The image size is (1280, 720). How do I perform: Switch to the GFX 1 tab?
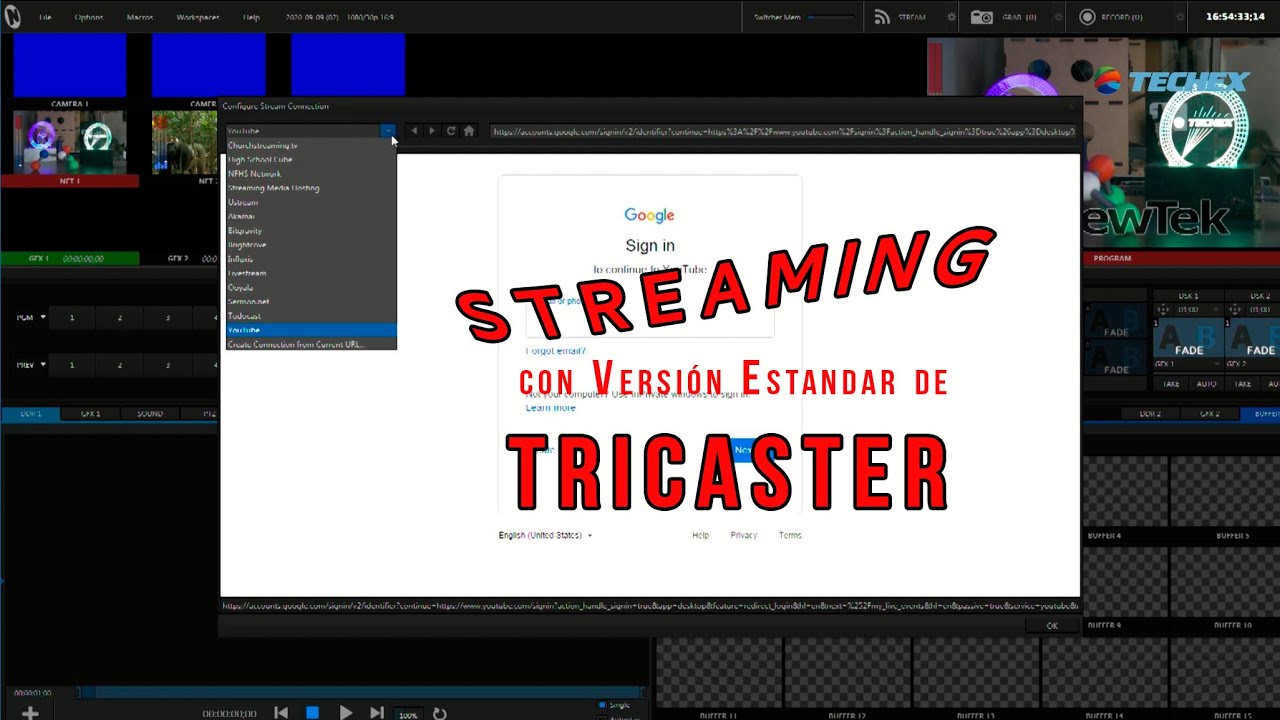click(90, 413)
